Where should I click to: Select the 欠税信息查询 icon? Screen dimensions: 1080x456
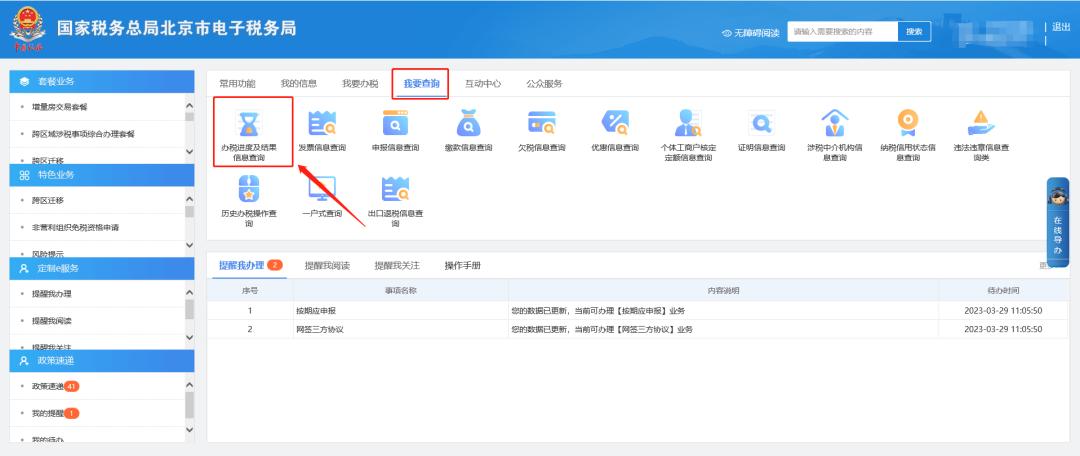[541, 124]
